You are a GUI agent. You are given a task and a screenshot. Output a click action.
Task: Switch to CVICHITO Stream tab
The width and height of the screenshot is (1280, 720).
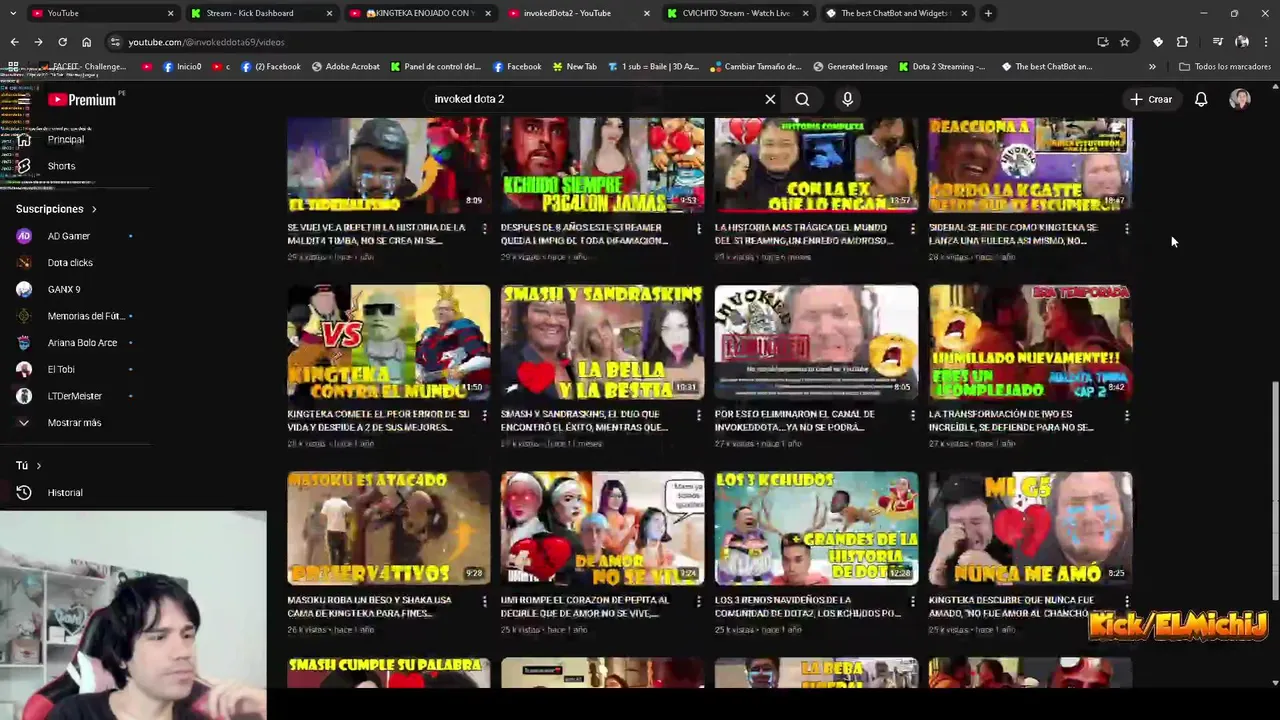(x=738, y=13)
